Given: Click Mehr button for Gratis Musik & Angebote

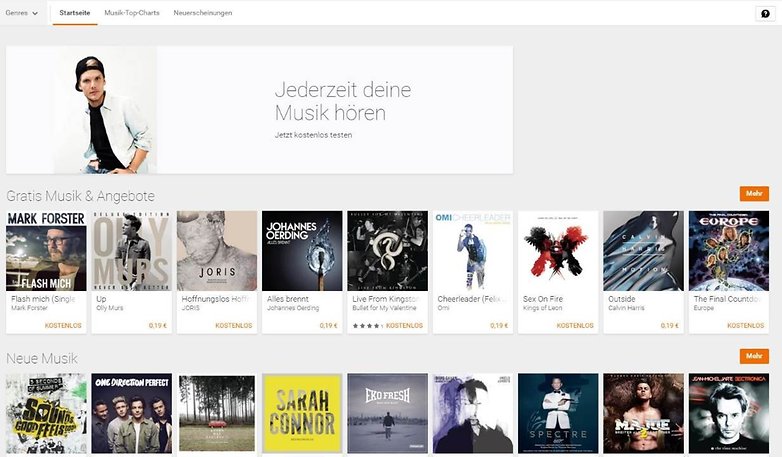Looking at the screenshot, I should pos(754,194).
